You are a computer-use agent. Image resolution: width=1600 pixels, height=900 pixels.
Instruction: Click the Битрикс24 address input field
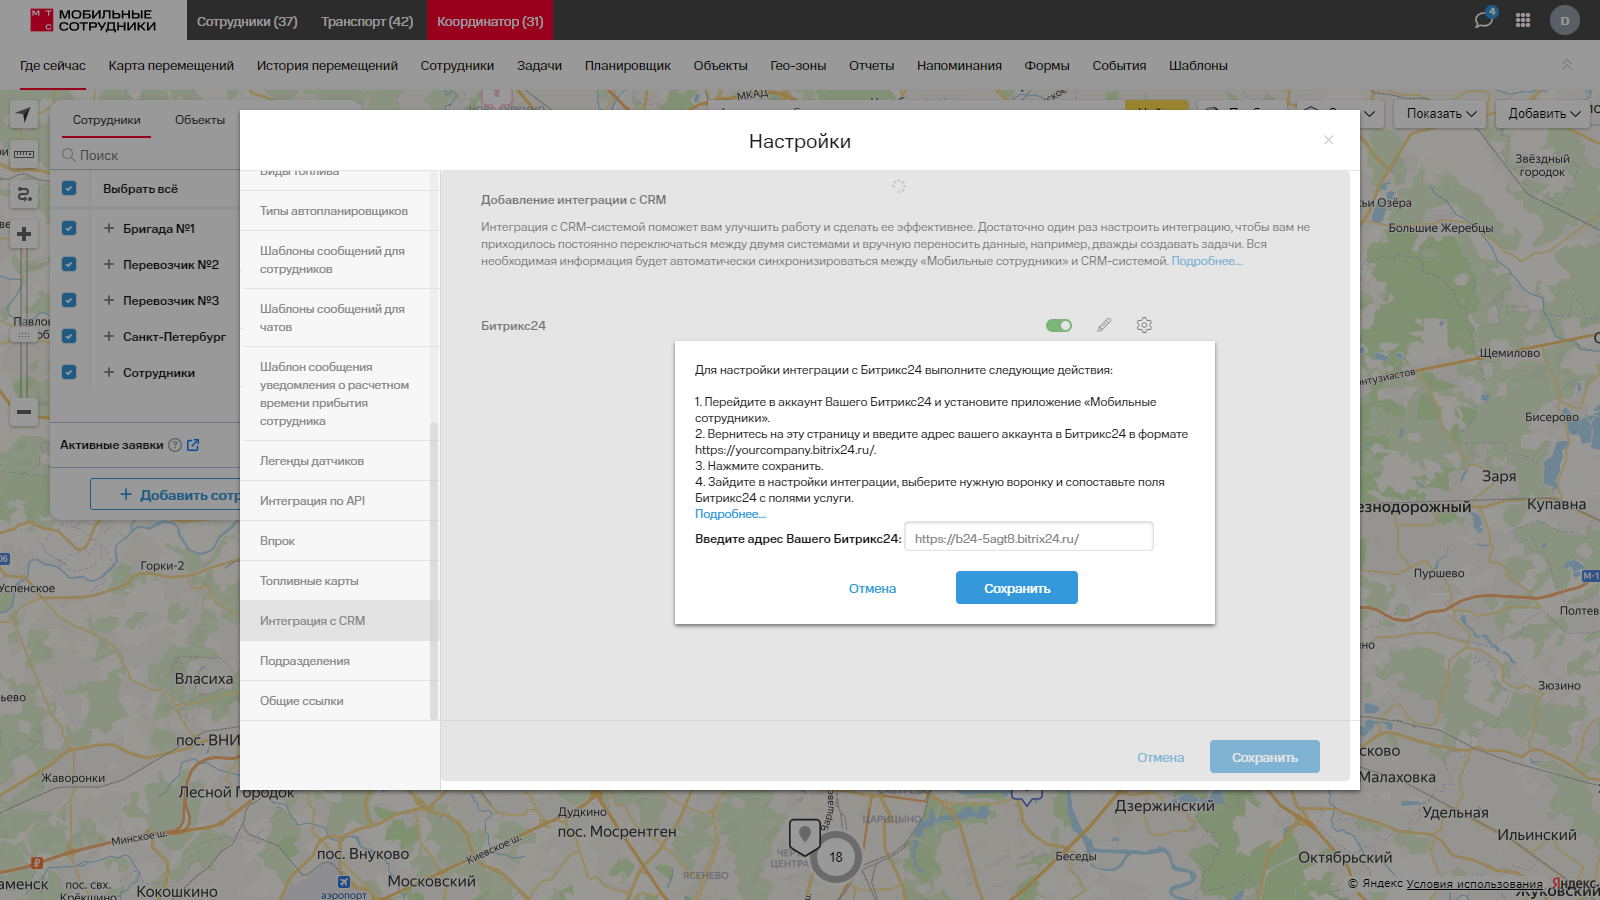click(1028, 538)
